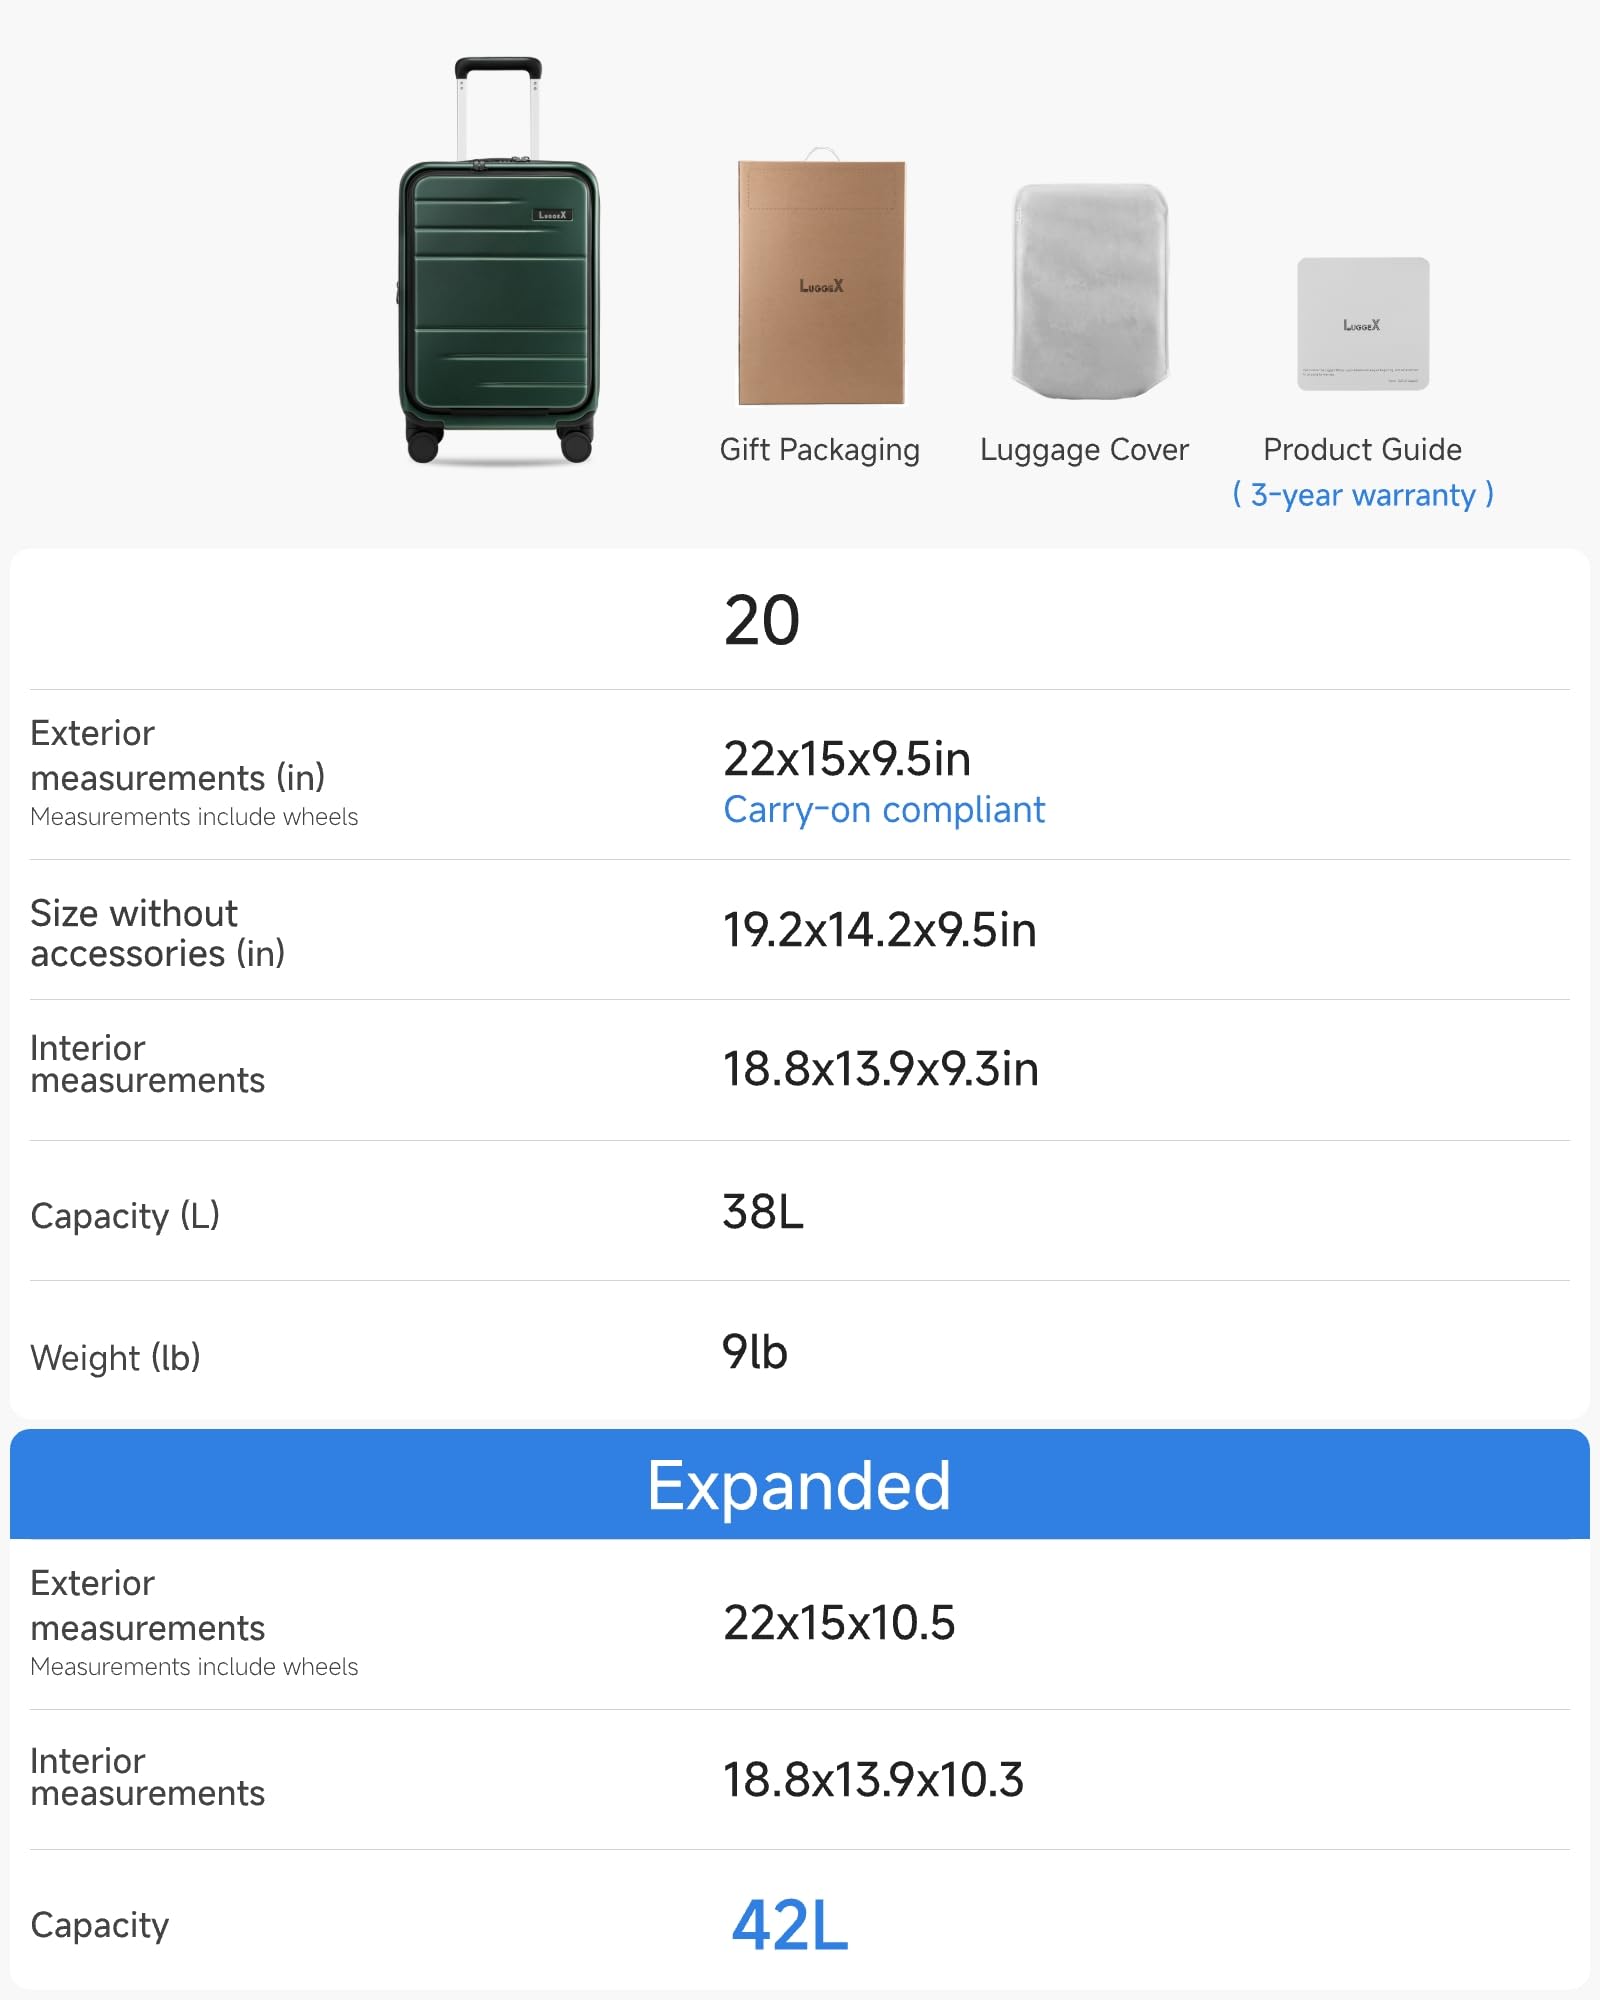Open the 3-year warranty link
1600x2000 pixels.
pyautogui.click(x=1362, y=495)
